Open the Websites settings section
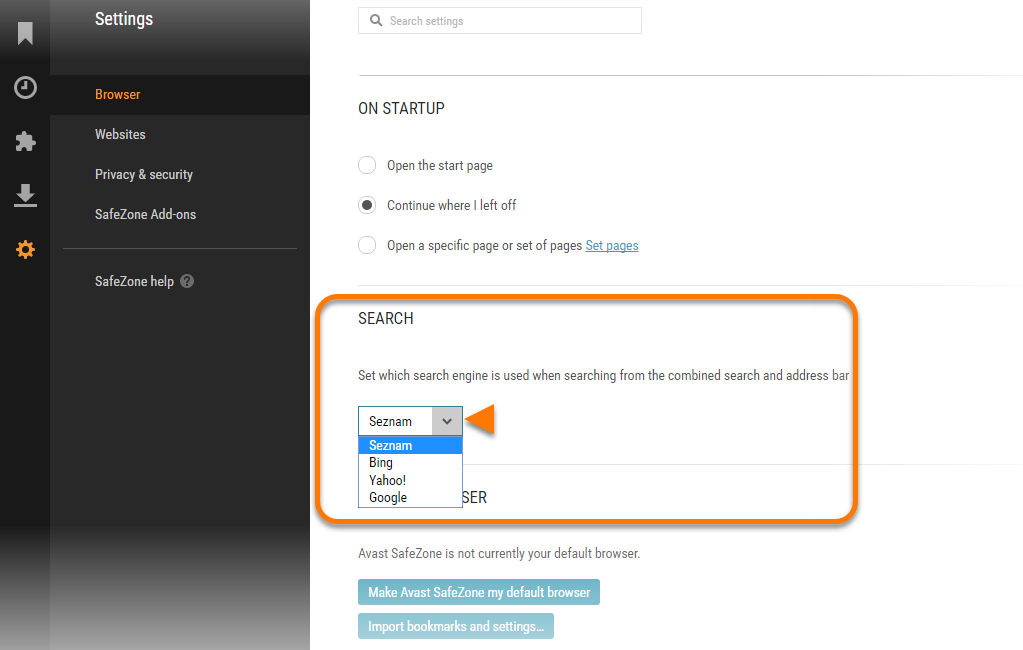Screen dimensions: 1023x650 coord(120,134)
